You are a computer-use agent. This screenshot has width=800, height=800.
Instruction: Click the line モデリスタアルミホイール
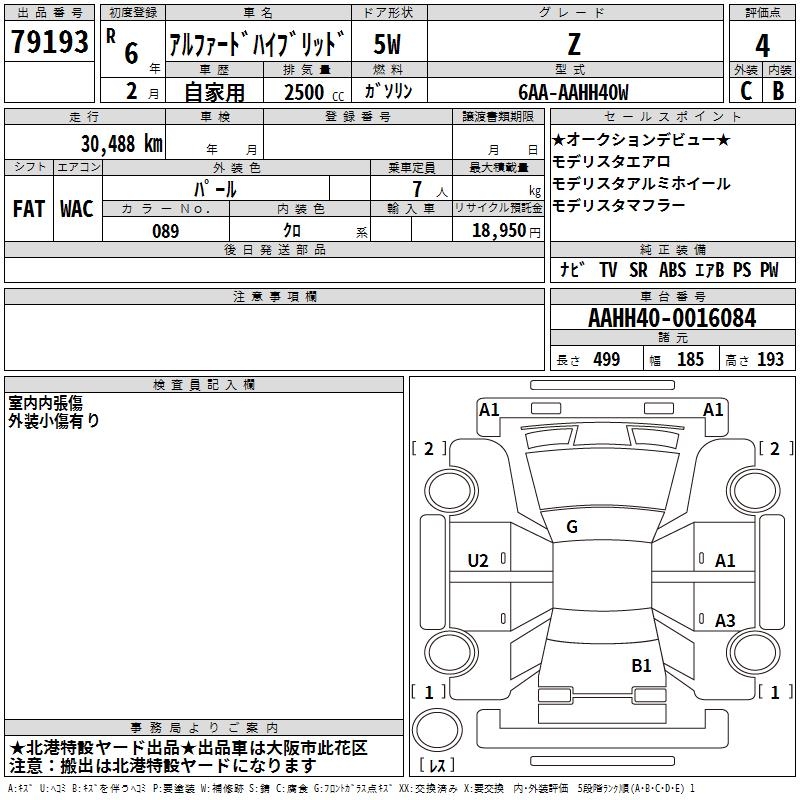(x=641, y=184)
